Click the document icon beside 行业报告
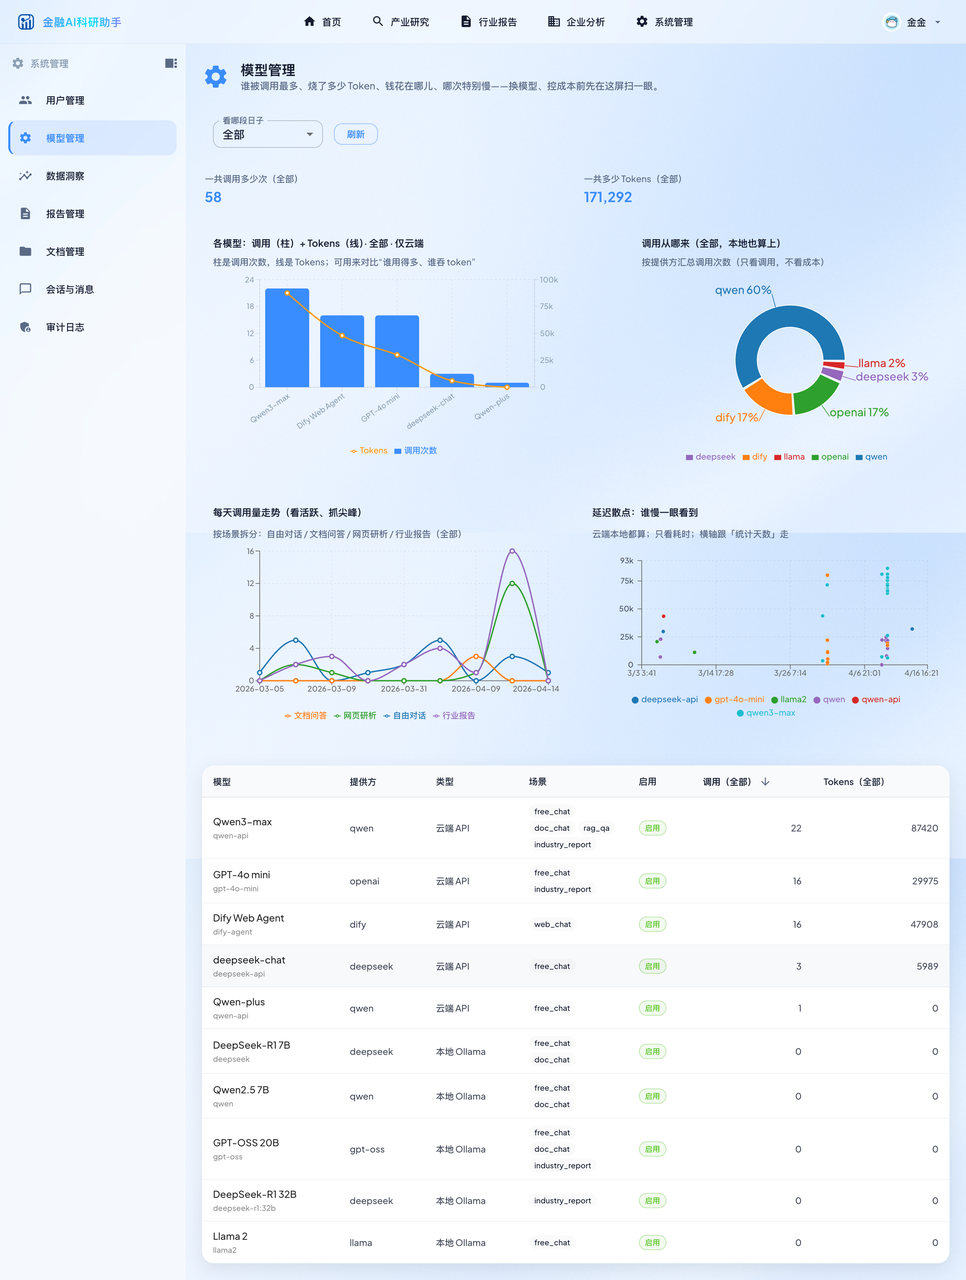The image size is (966, 1280). [466, 21]
